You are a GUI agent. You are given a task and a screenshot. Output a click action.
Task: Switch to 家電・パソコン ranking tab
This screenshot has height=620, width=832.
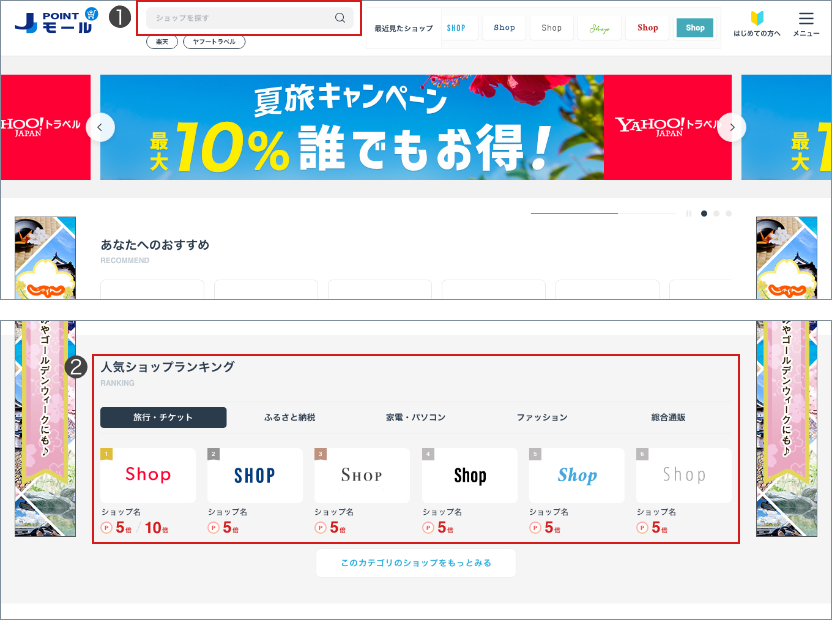(x=416, y=417)
